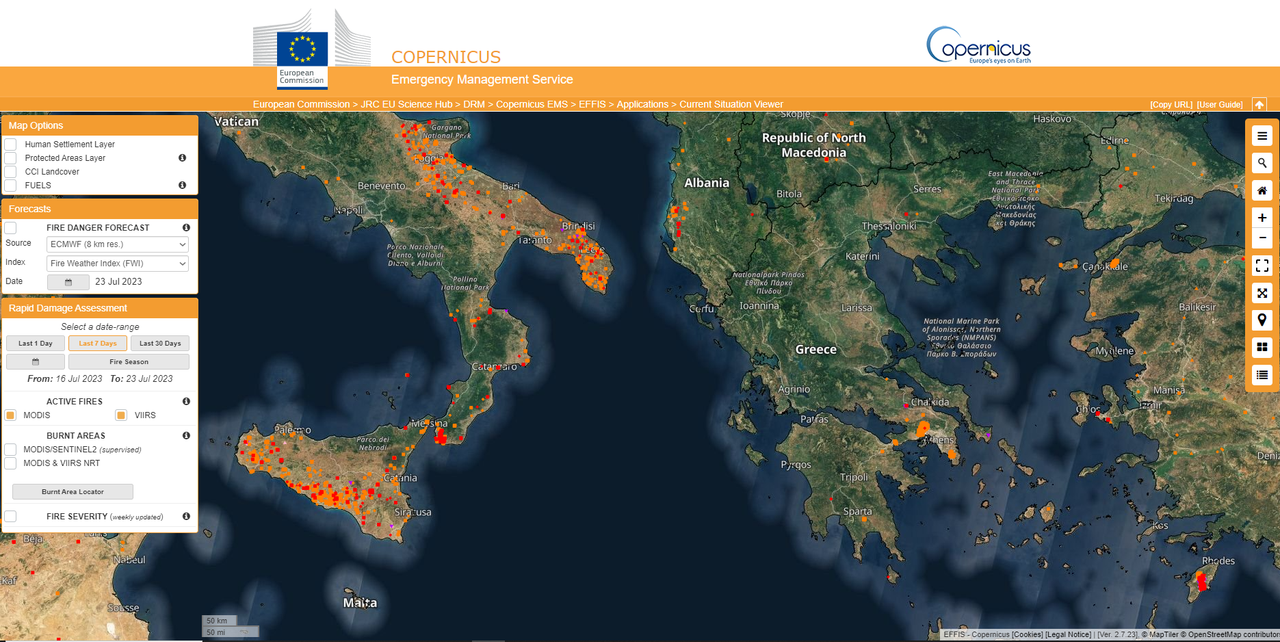Collapse the Map Options panel header

[x=99, y=126]
